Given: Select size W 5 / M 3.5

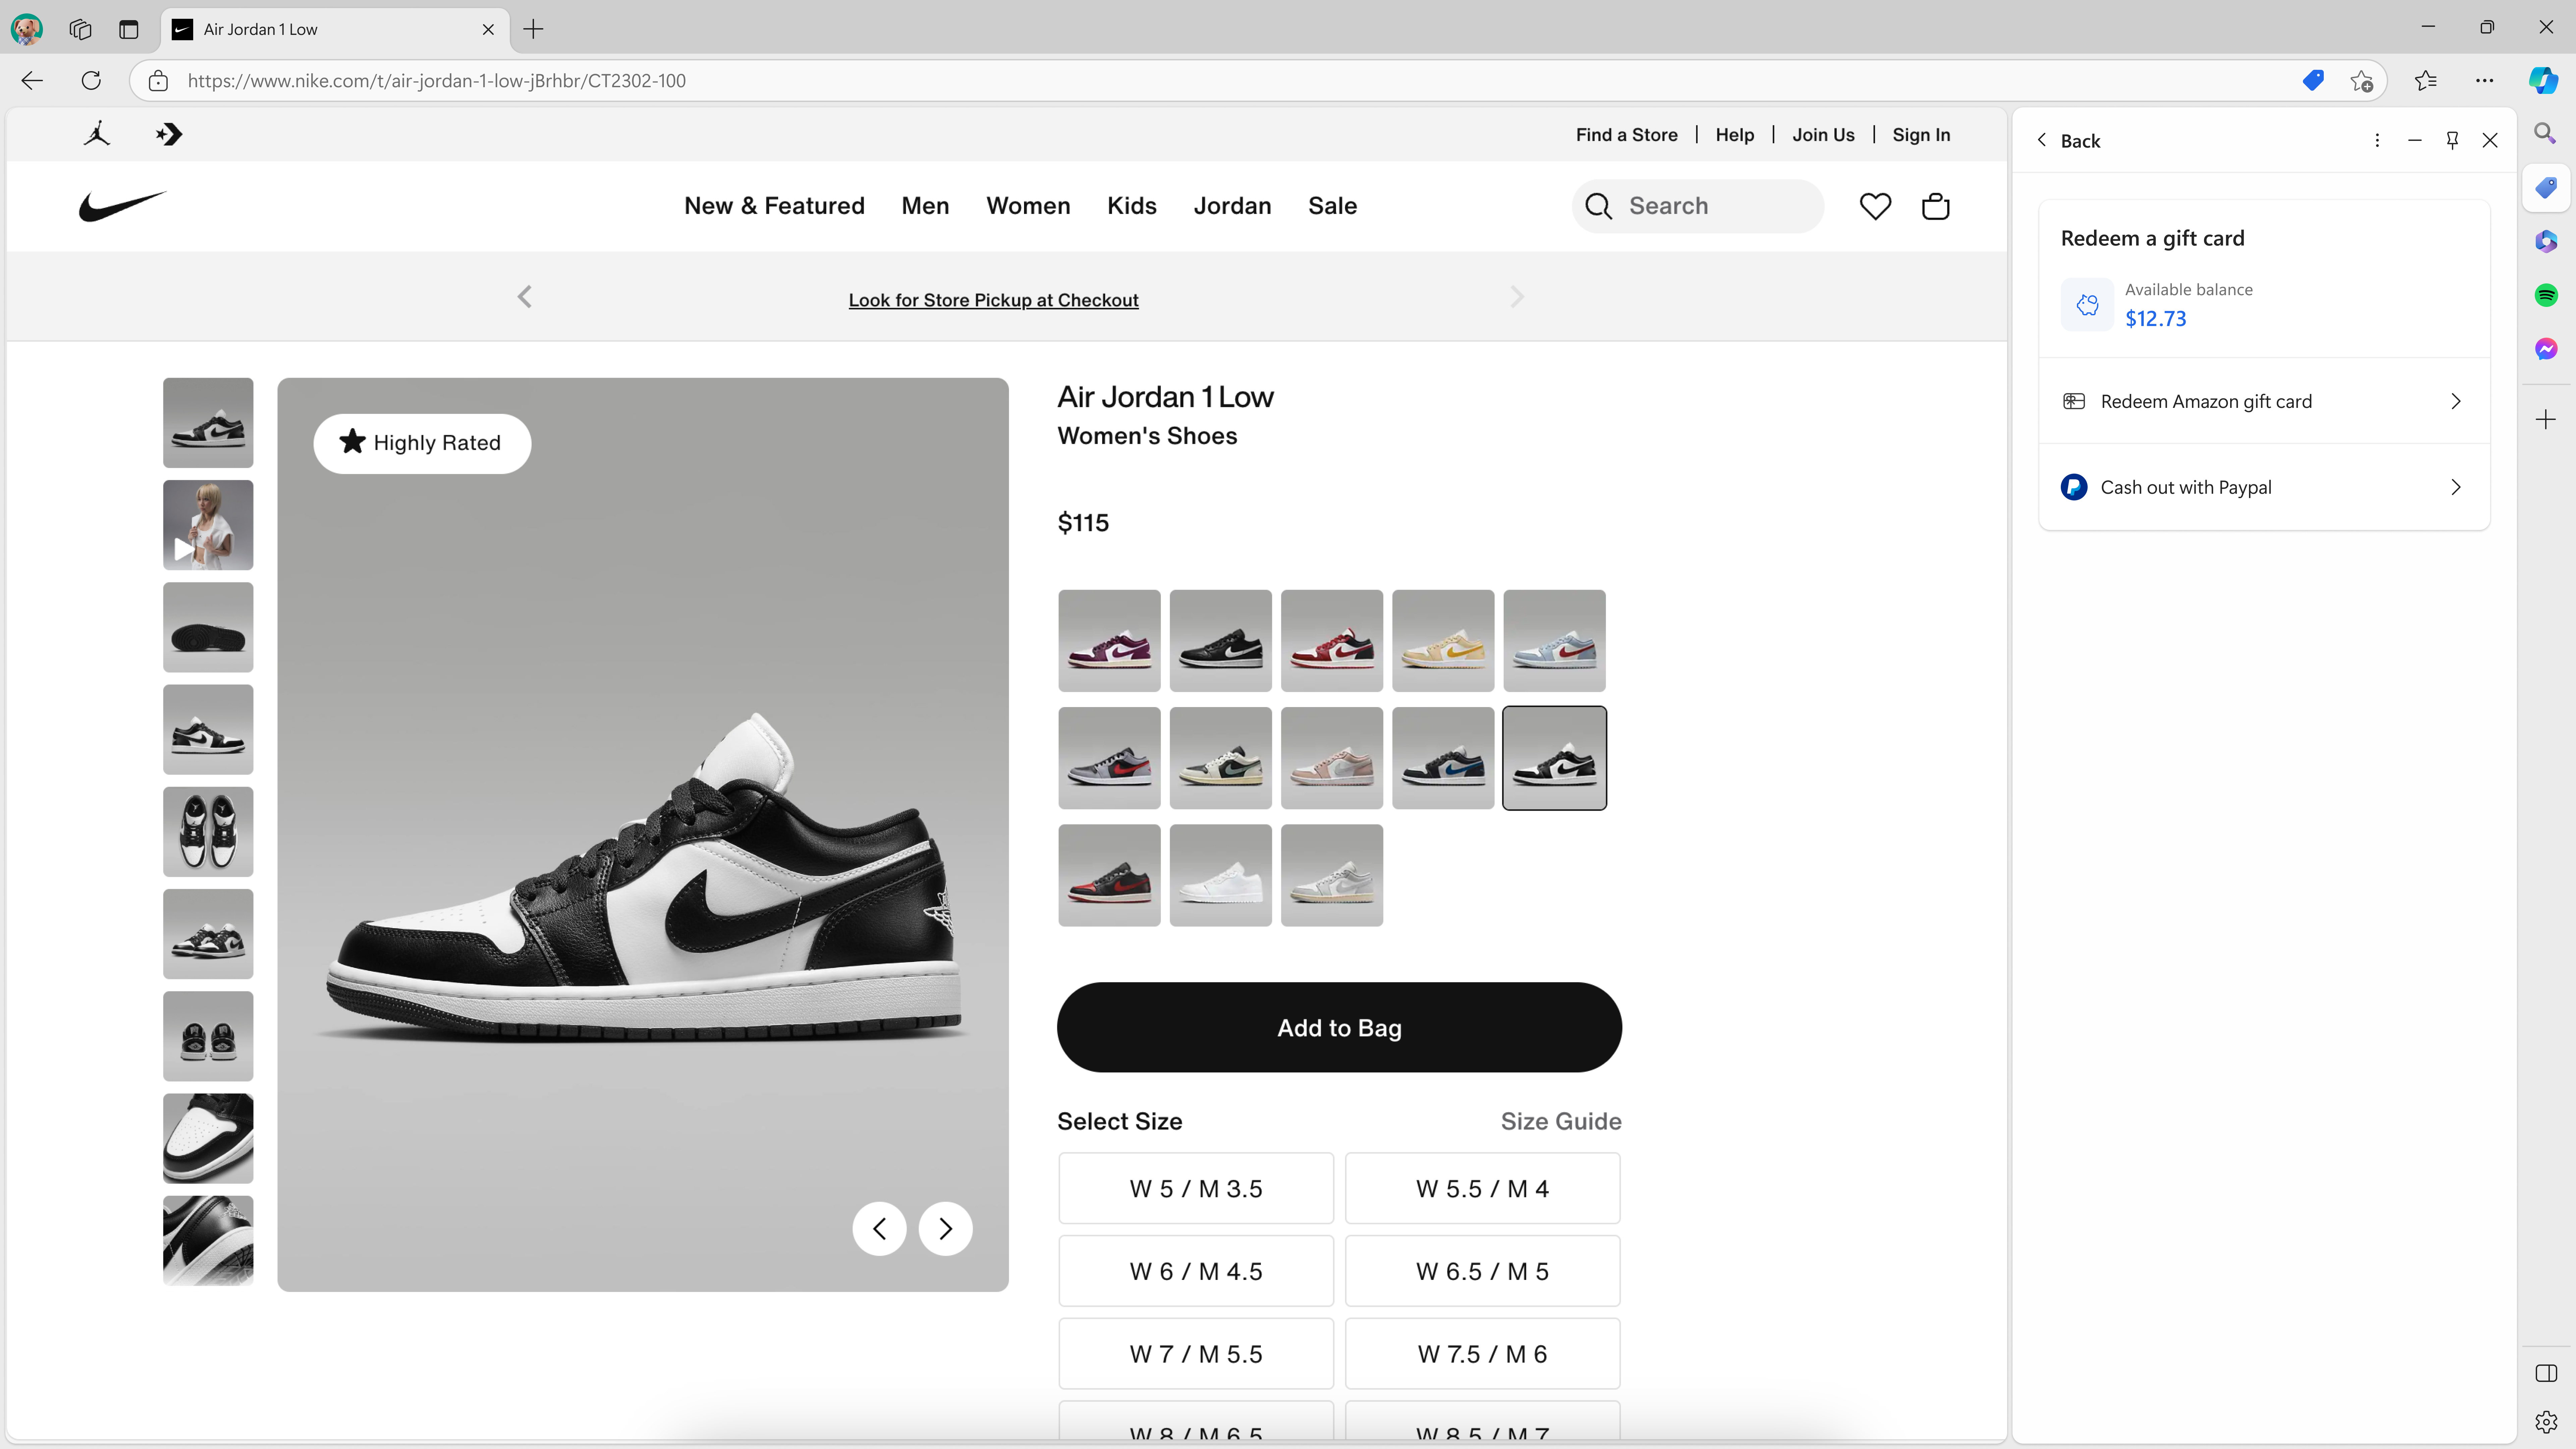Looking at the screenshot, I should point(1196,1188).
